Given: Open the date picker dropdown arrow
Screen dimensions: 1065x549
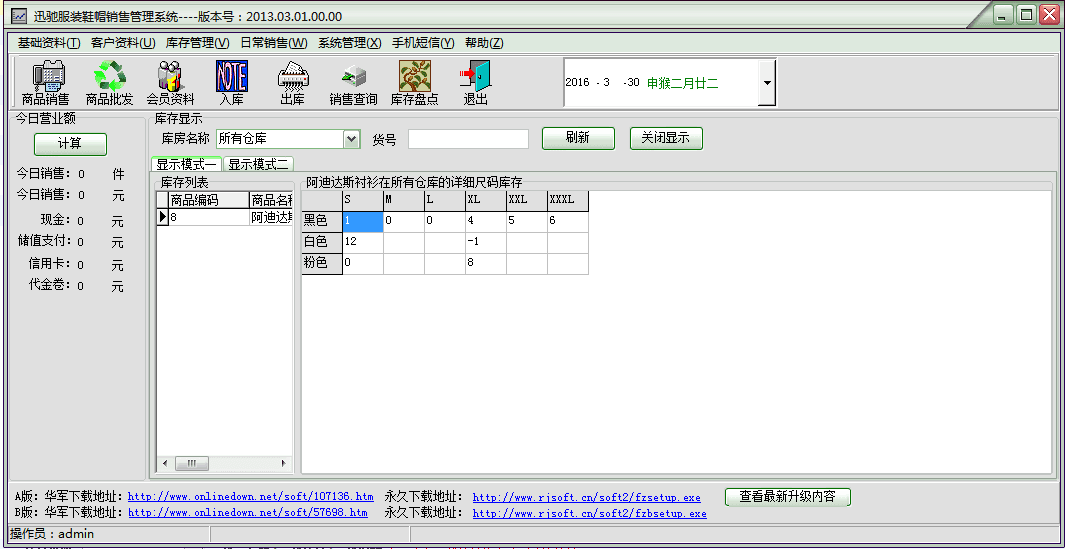Looking at the screenshot, I should coord(767,83).
